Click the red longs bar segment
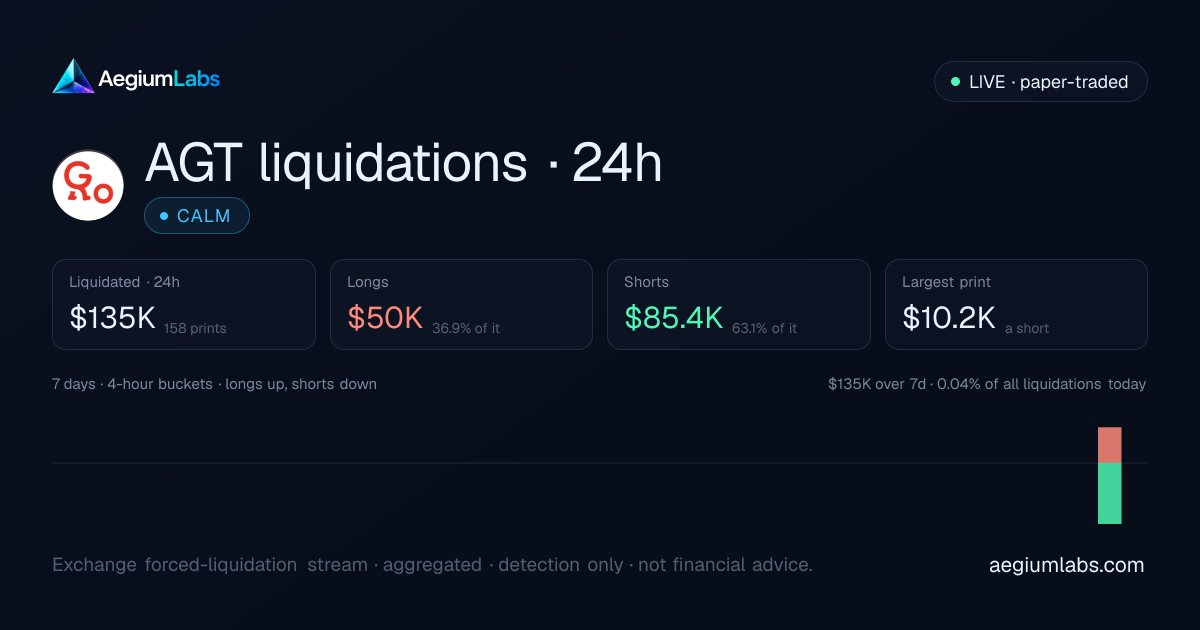 point(1110,445)
